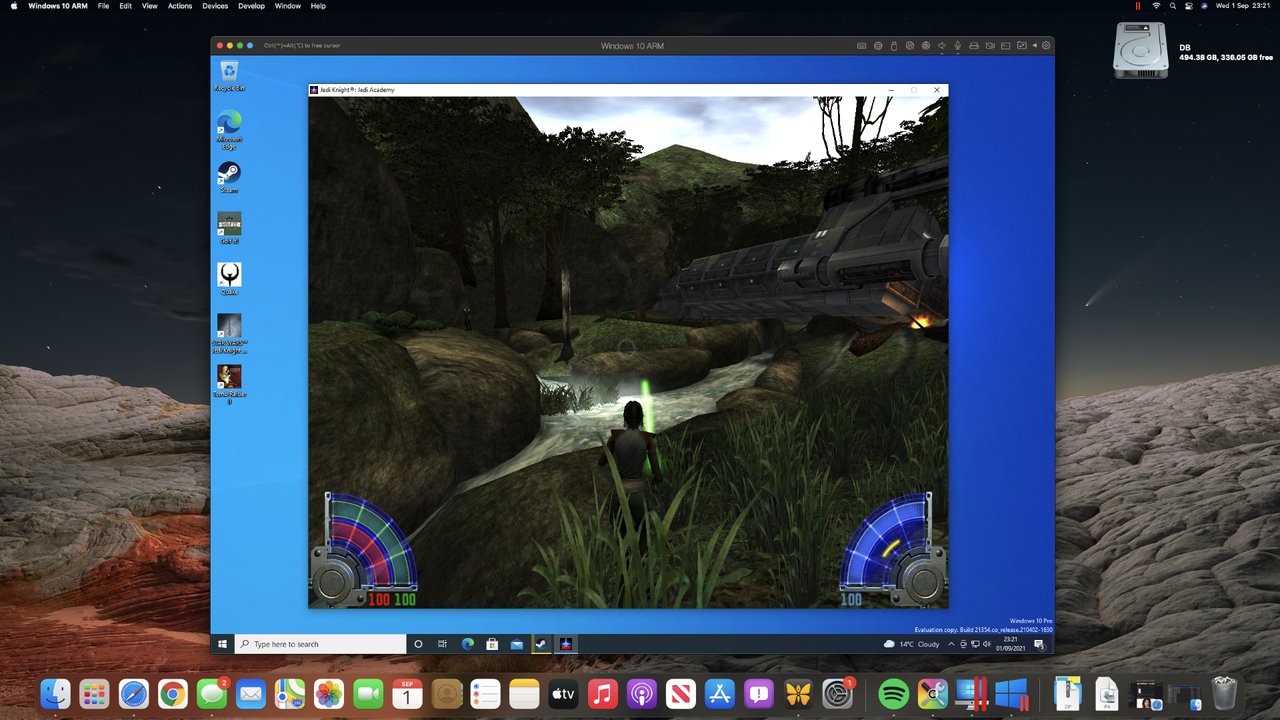Open Microsoft Edge desktop shortcut
Image resolution: width=1280 pixels, height=720 pixels.
[x=229, y=129]
